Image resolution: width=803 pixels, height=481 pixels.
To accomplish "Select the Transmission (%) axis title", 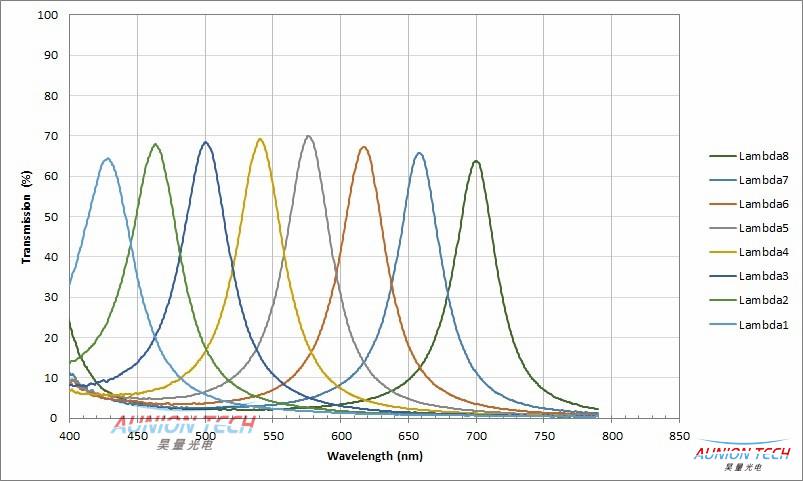I will click(x=27, y=216).
